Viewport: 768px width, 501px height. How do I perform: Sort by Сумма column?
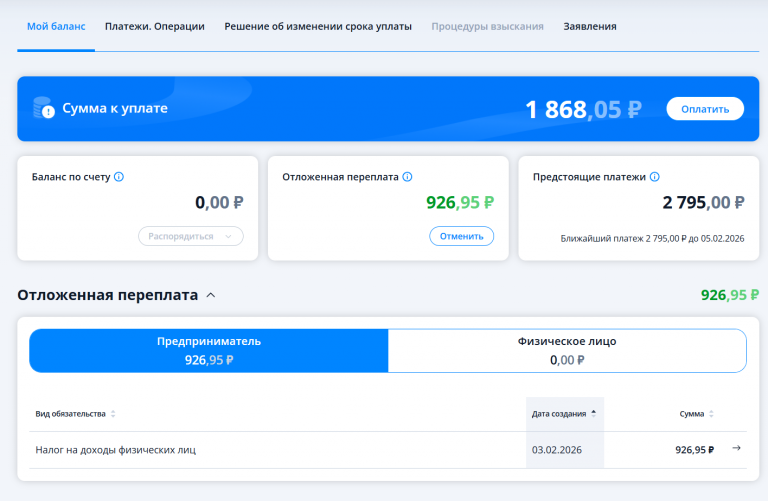tap(696, 414)
